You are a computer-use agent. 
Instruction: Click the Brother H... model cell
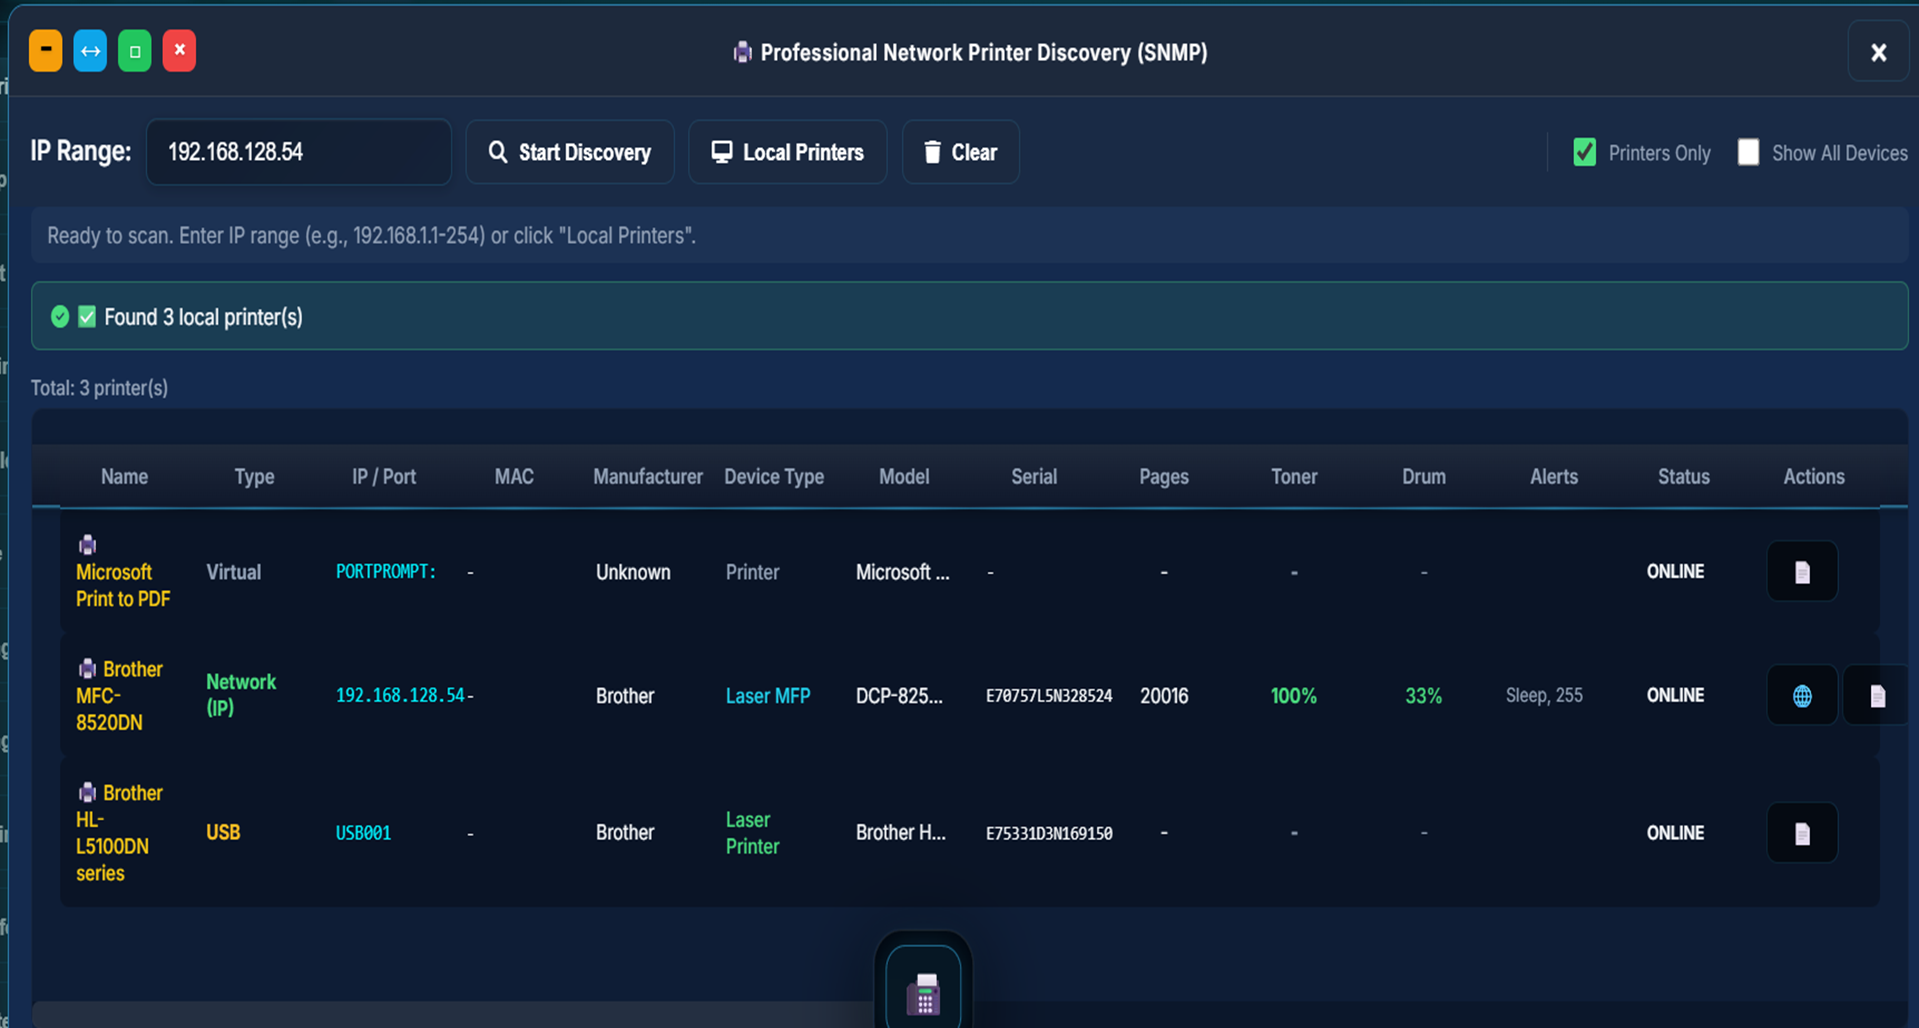coord(901,833)
